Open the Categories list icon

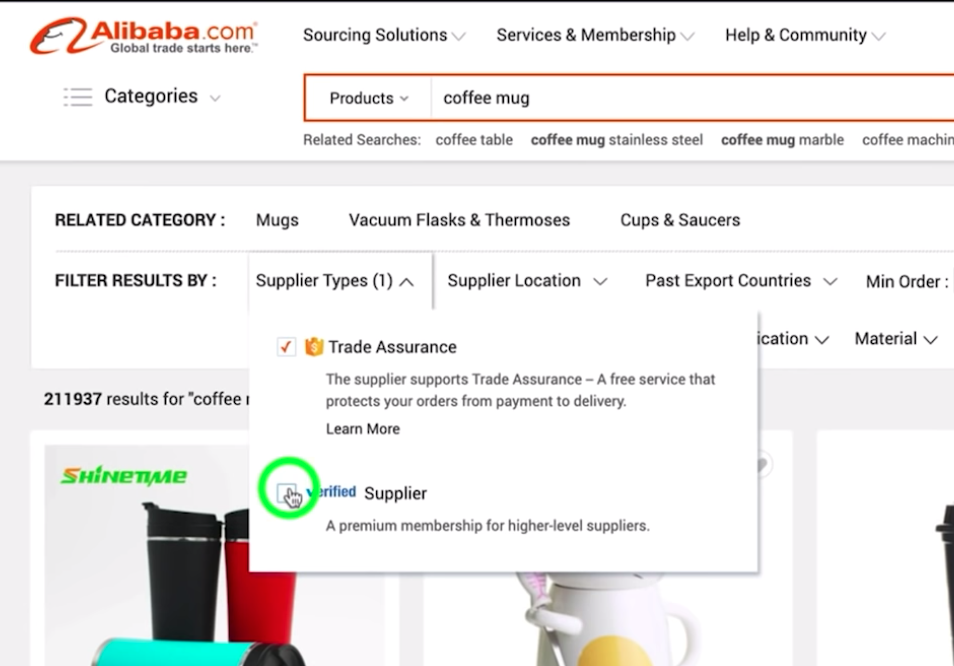[78, 97]
